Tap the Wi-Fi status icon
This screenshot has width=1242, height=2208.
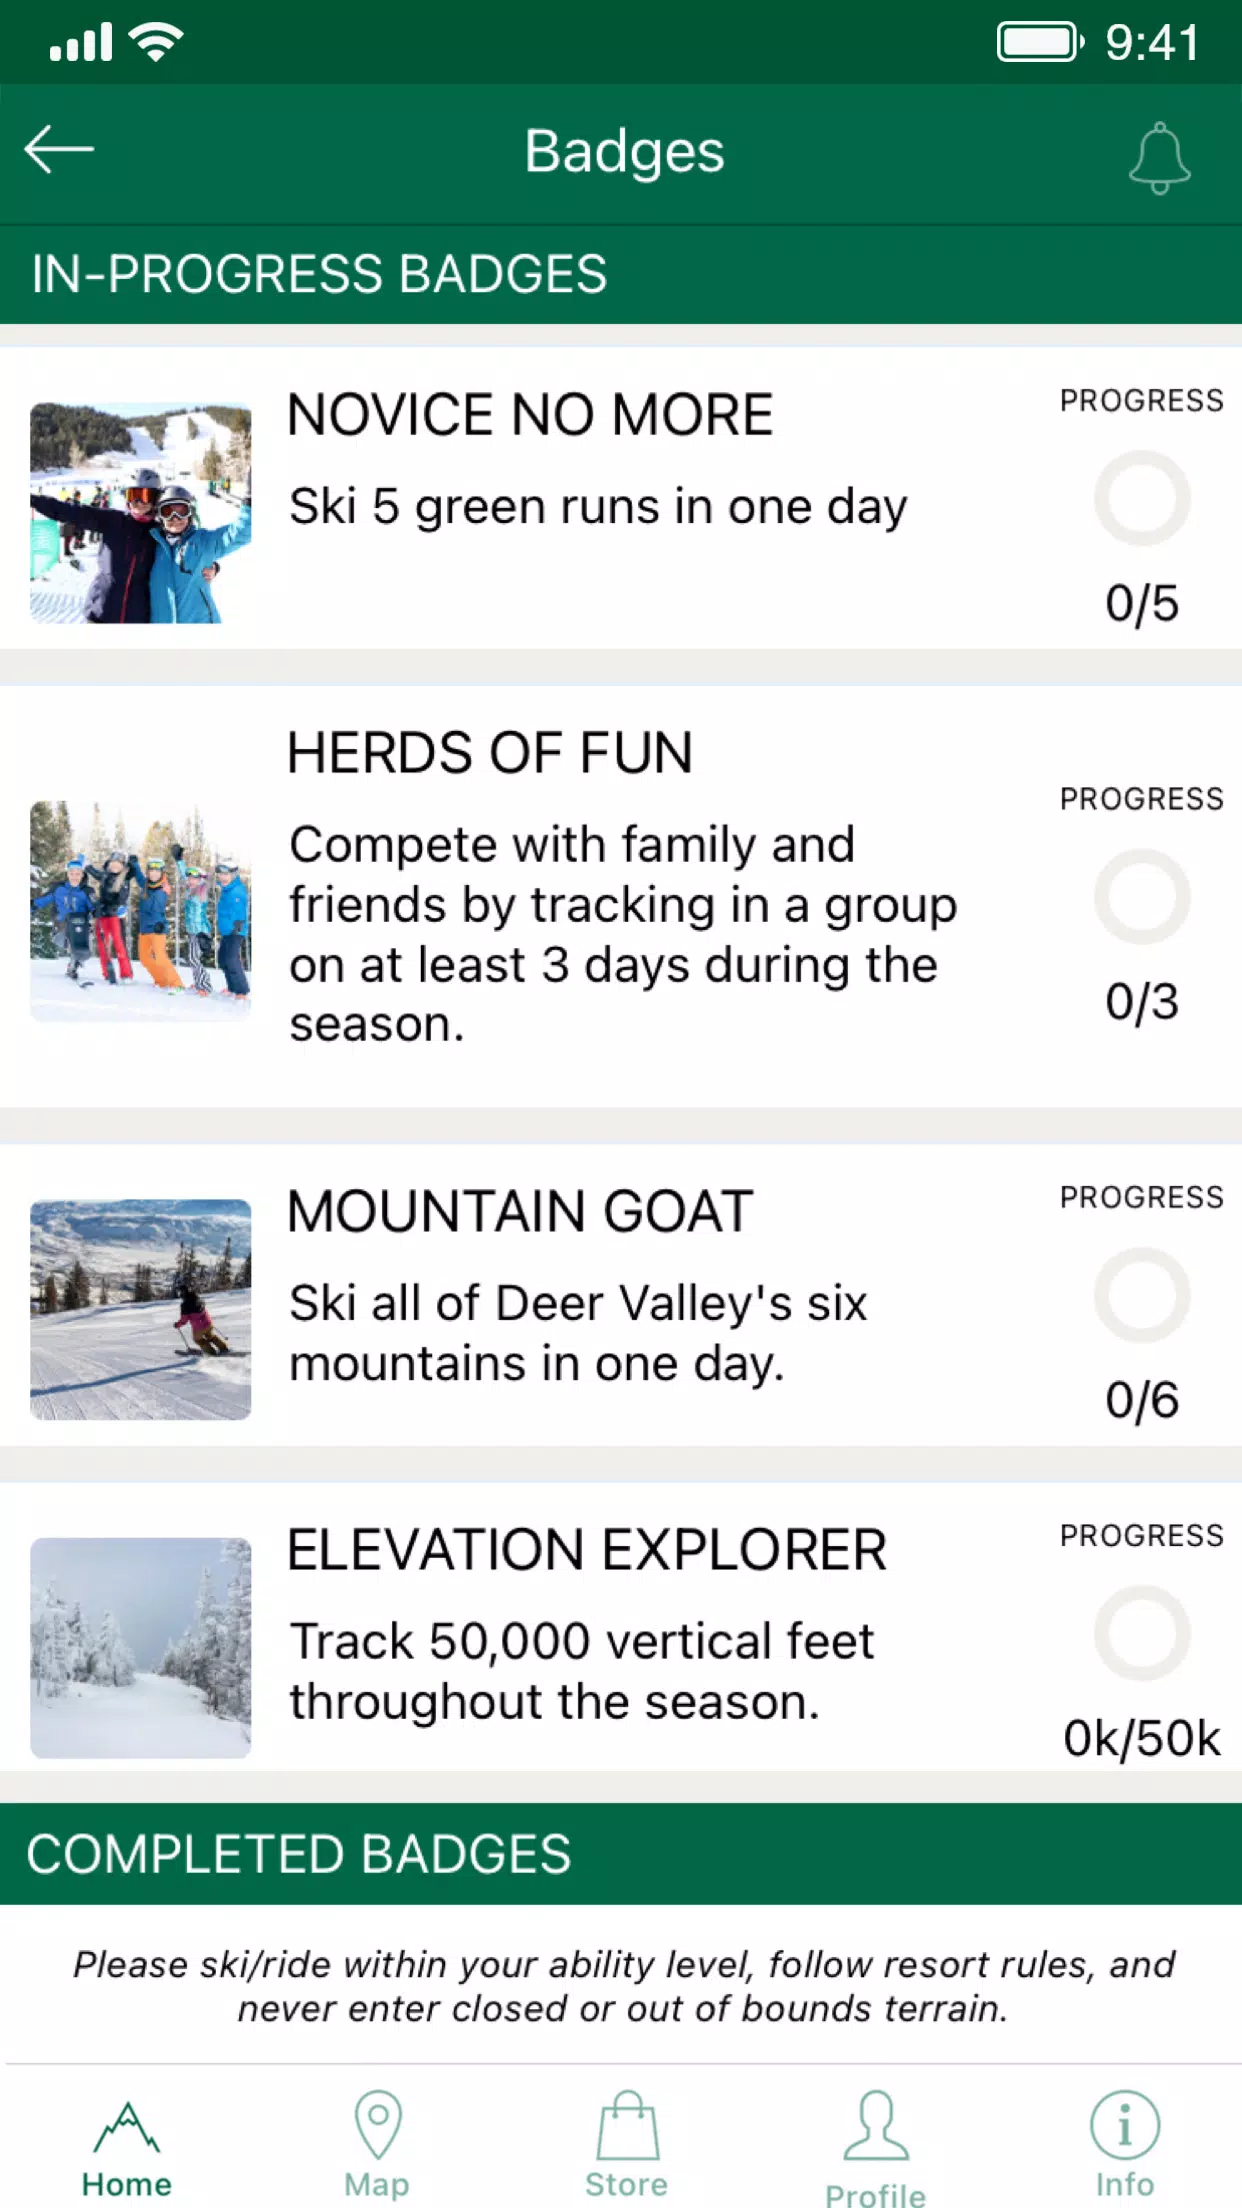[x=157, y=42]
